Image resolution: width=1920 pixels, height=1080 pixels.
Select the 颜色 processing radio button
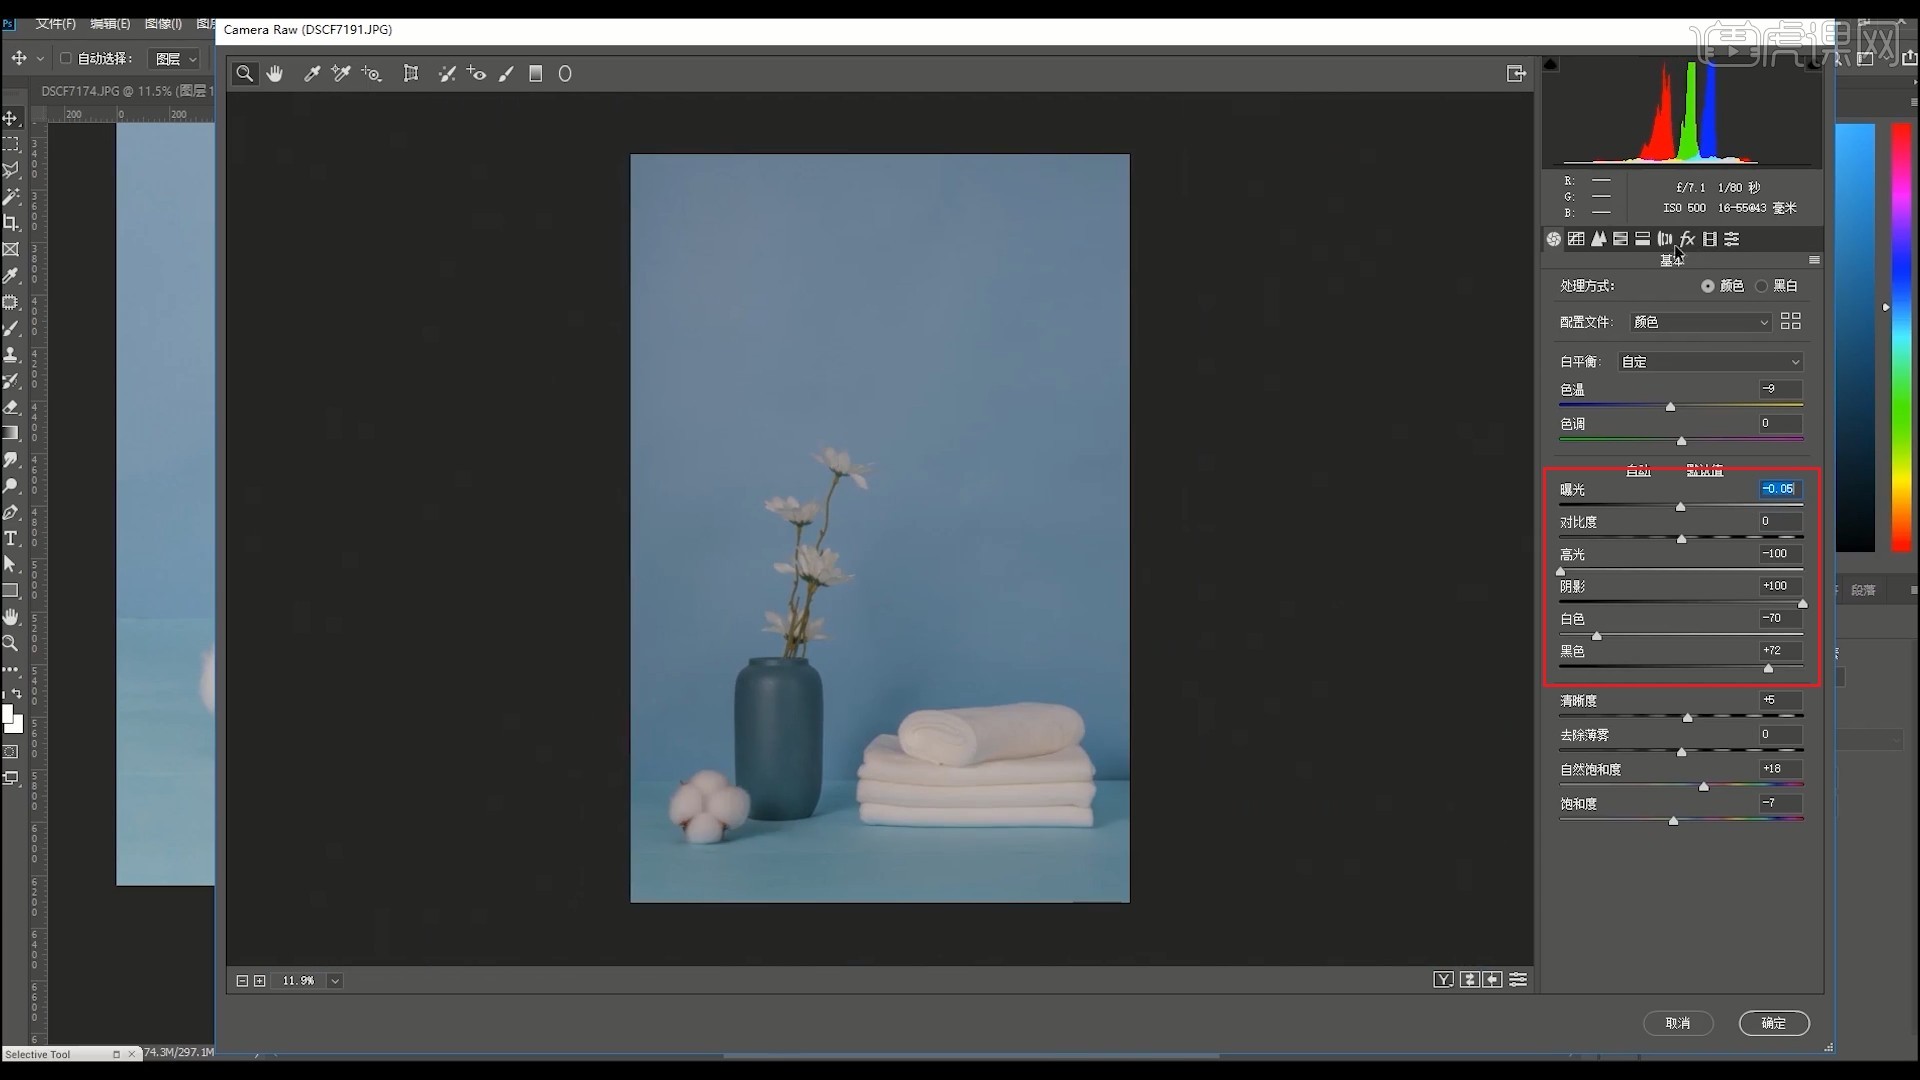1708,286
